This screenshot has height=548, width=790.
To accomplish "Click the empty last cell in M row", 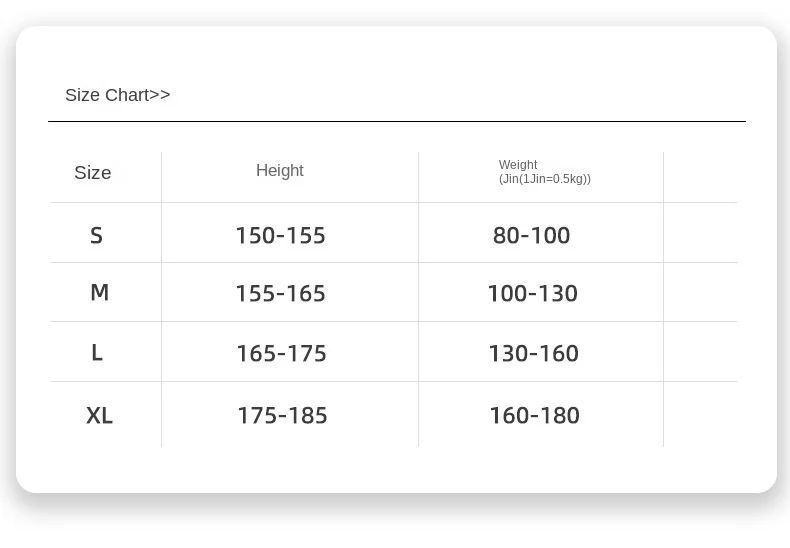I will tap(700, 292).
